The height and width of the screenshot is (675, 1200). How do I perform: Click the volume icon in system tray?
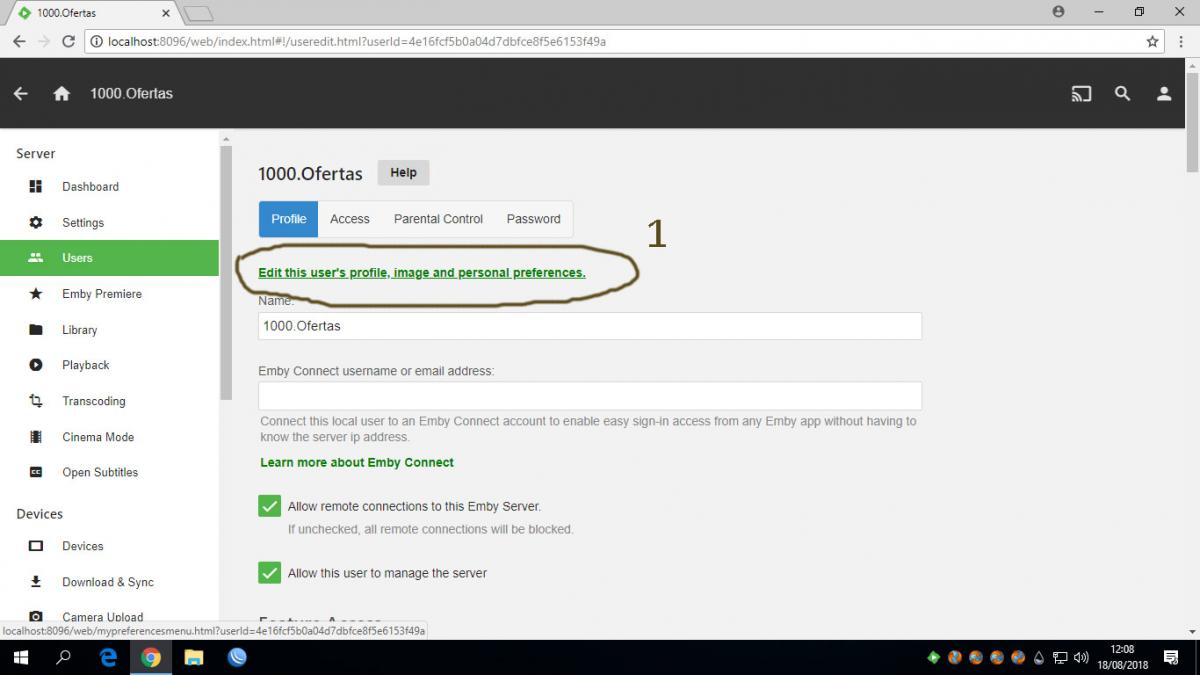pos(1080,658)
